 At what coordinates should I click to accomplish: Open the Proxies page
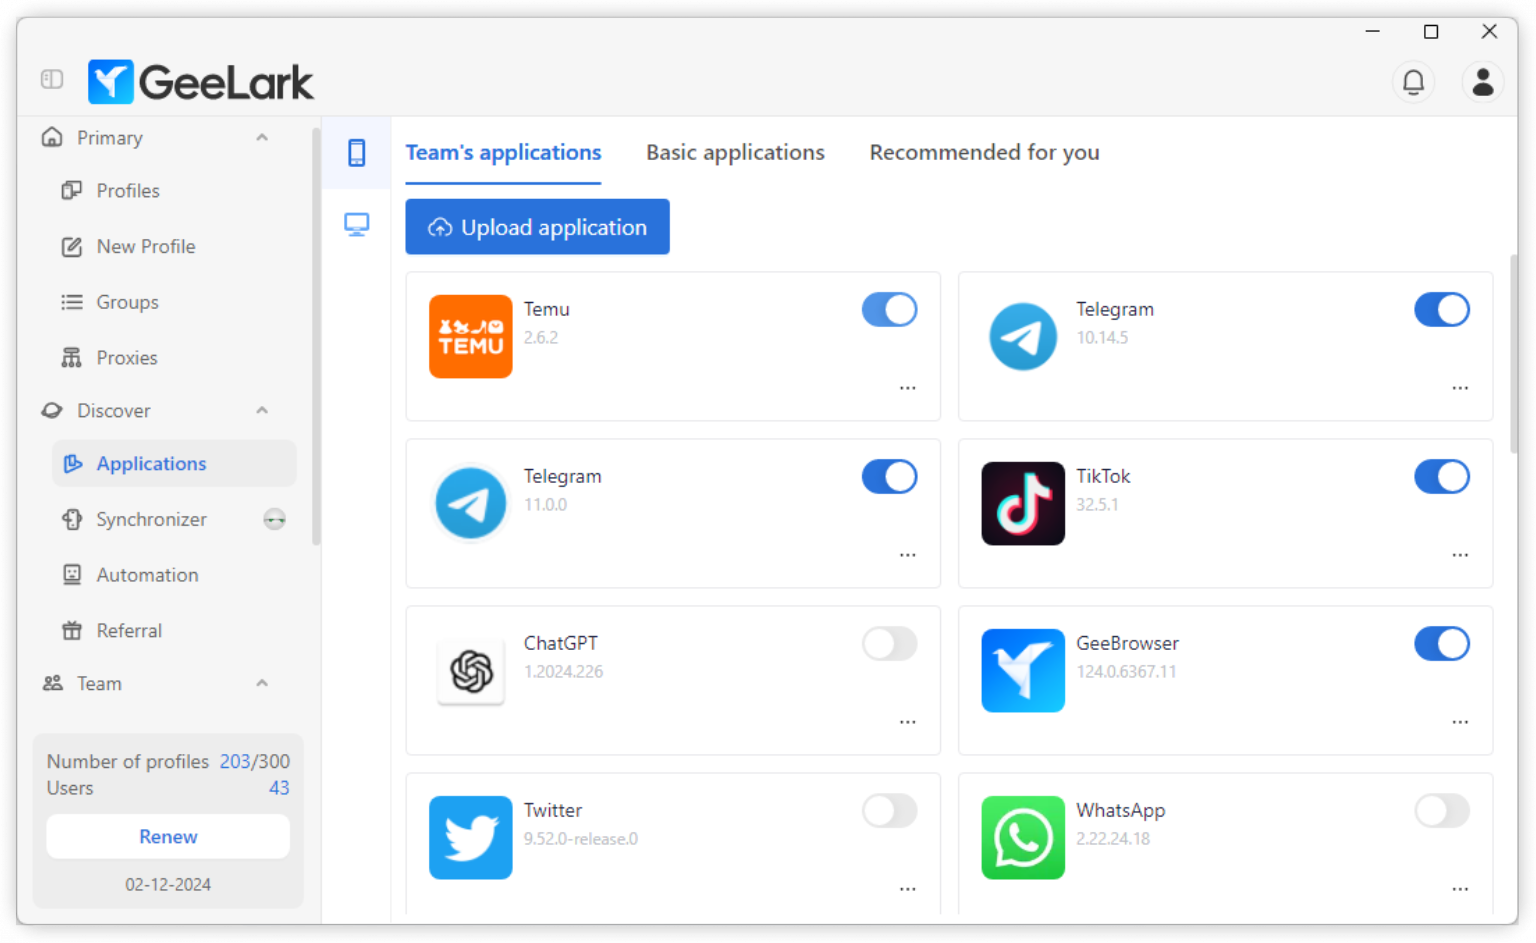174,358
